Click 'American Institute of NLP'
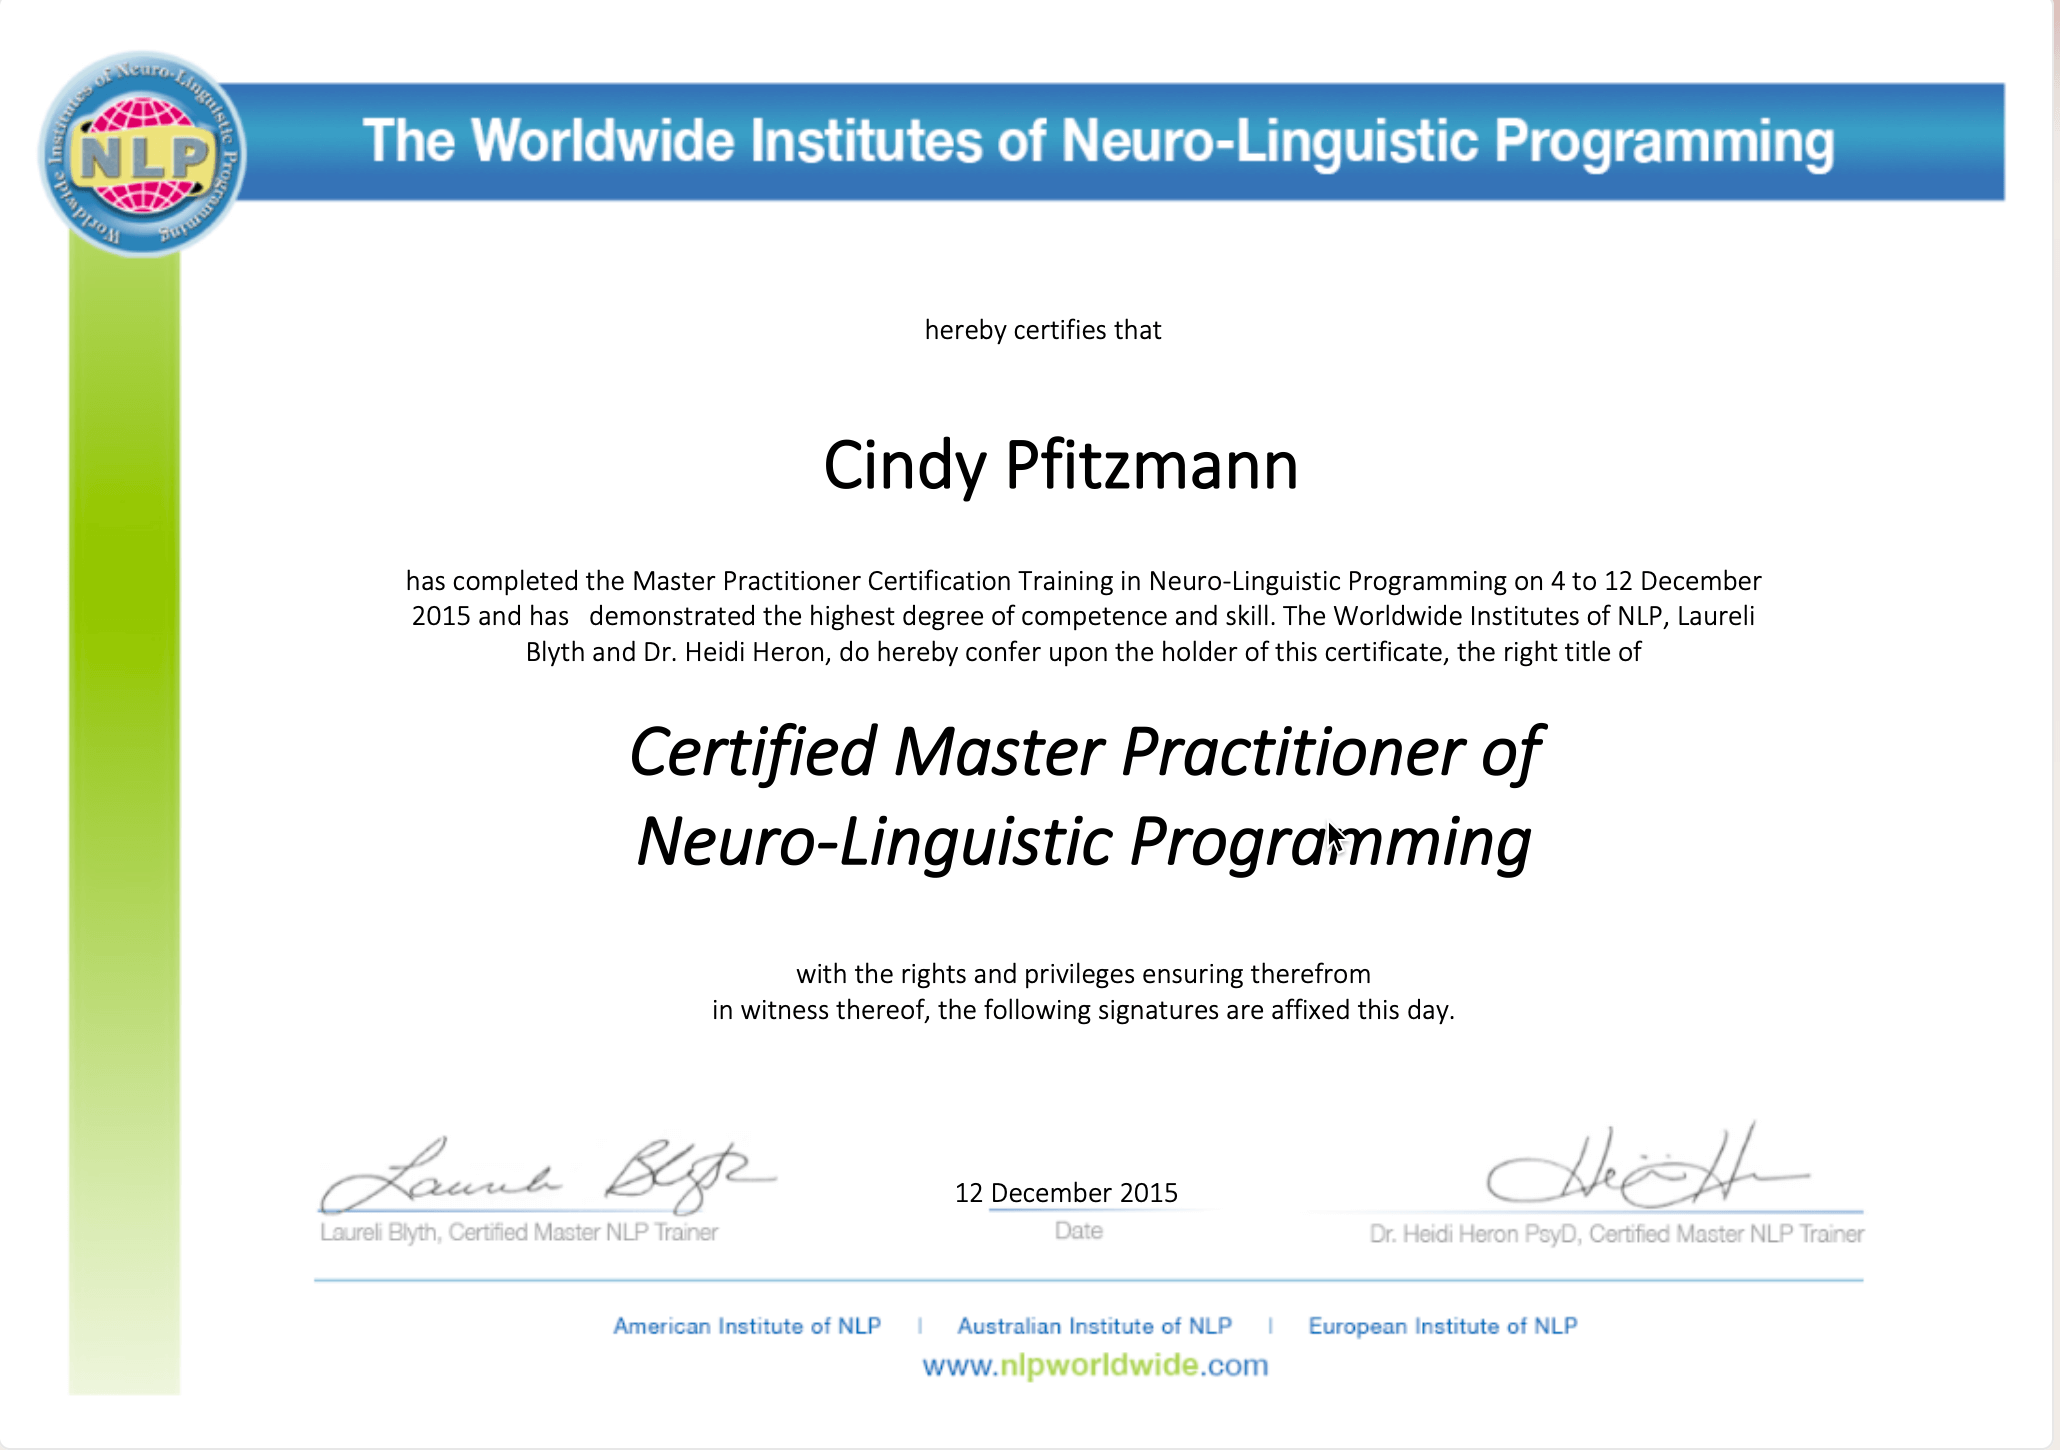Viewport: 2060px width, 1450px height. 747,1326
